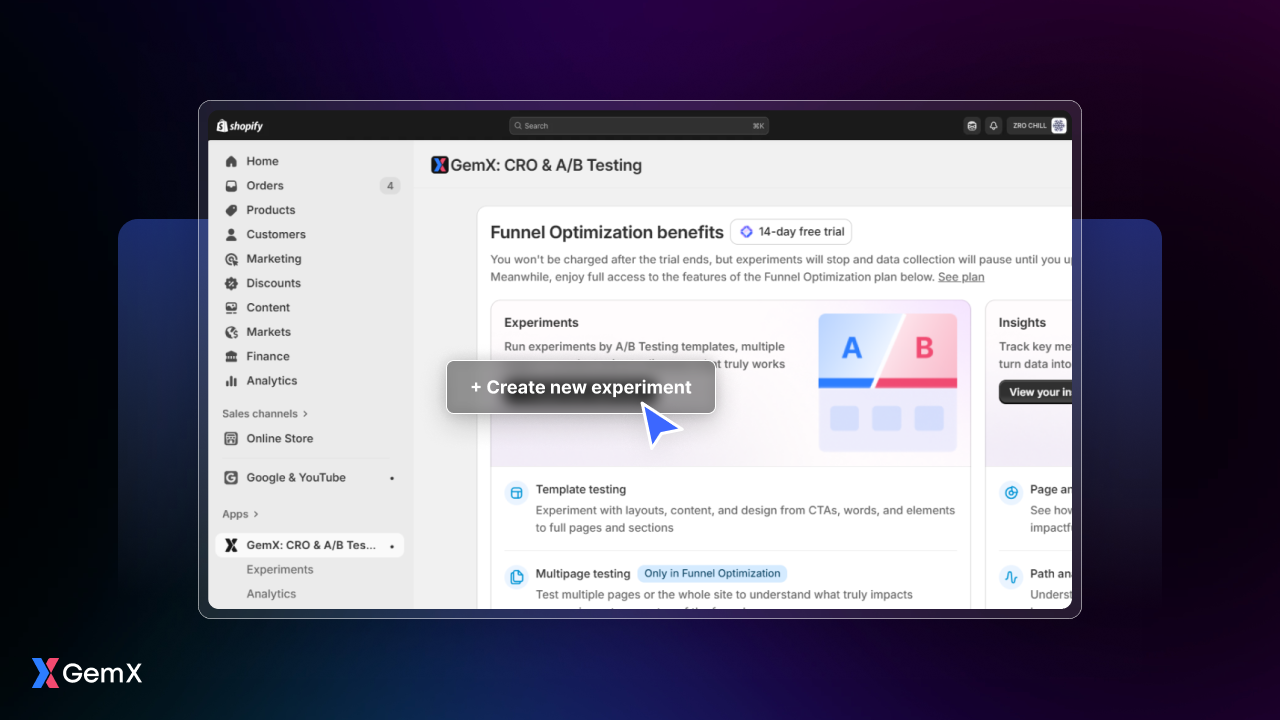This screenshot has width=1280, height=720.
Task: Click the Orders inbox icon
Action: point(231,186)
